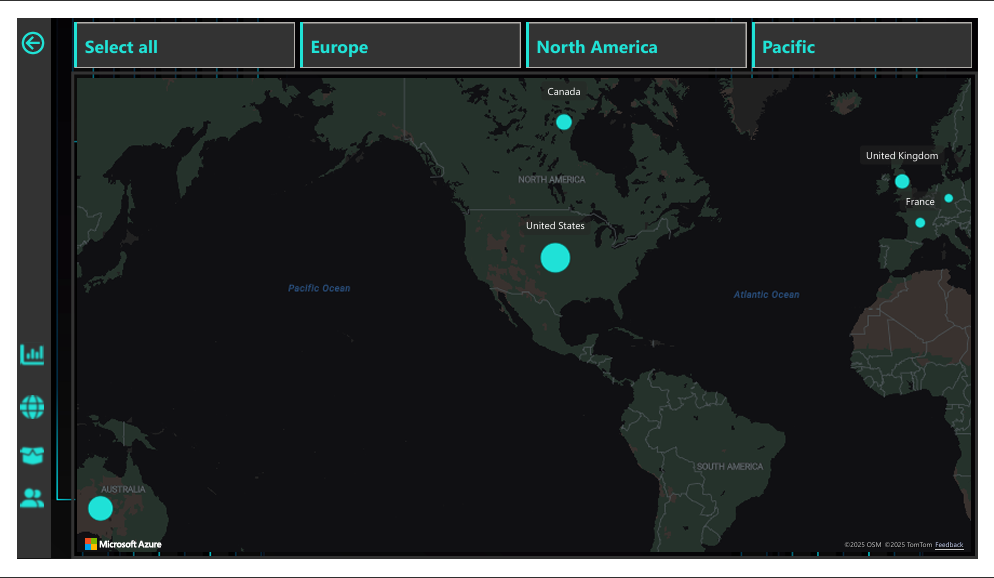The image size is (994, 578).
Task: Select the United States bubble on map
Action: click(x=555, y=257)
